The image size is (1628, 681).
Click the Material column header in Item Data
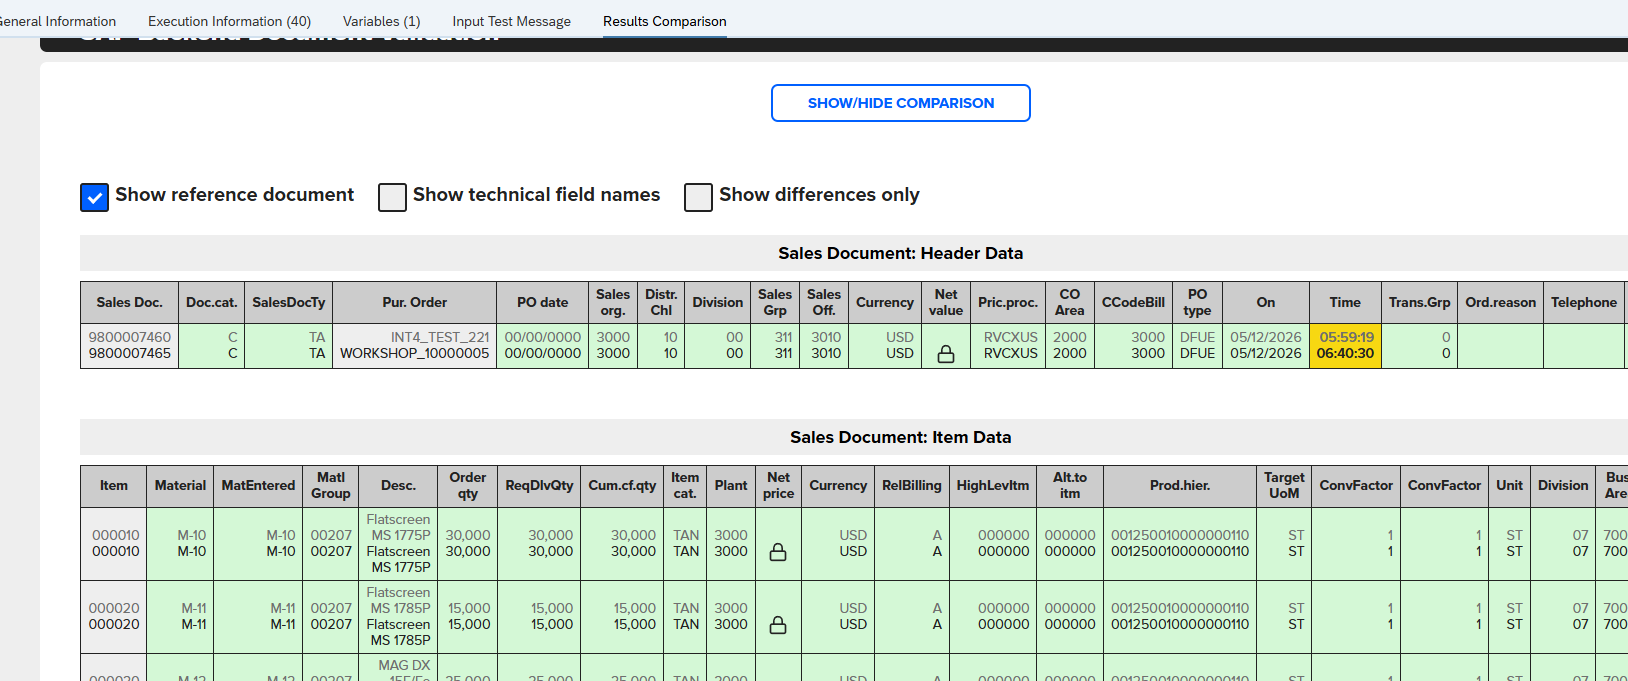tap(180, 485)
